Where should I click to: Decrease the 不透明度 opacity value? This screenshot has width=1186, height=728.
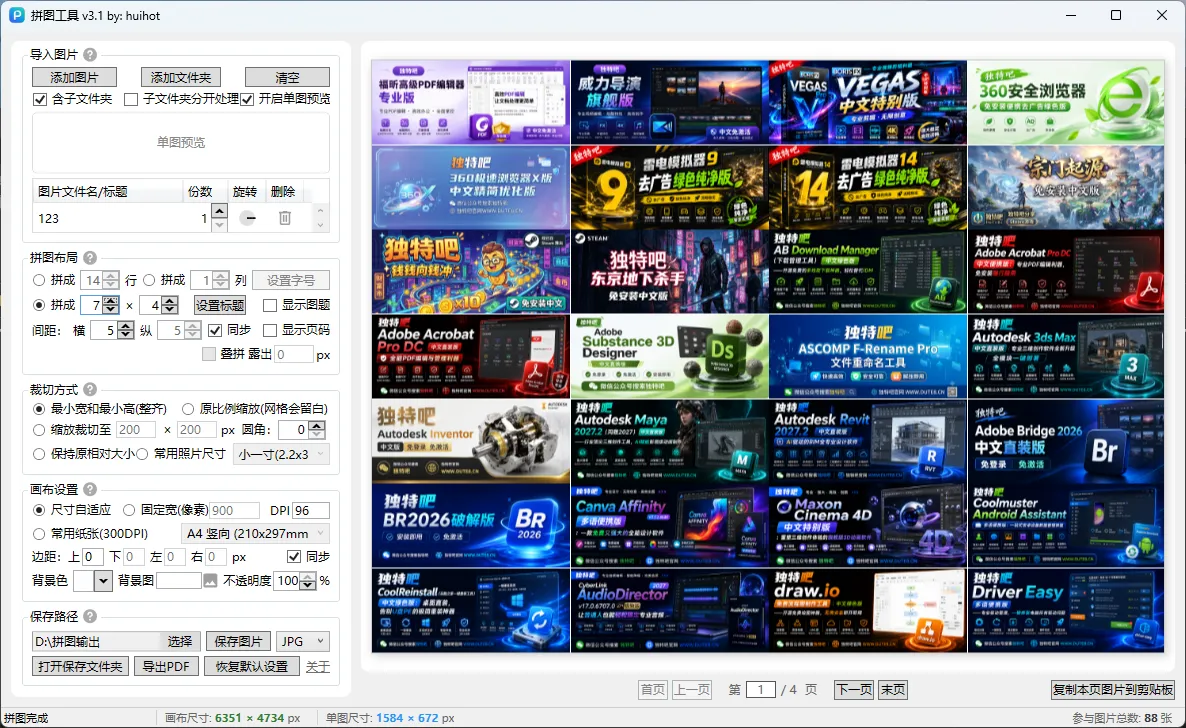point(307,585)
